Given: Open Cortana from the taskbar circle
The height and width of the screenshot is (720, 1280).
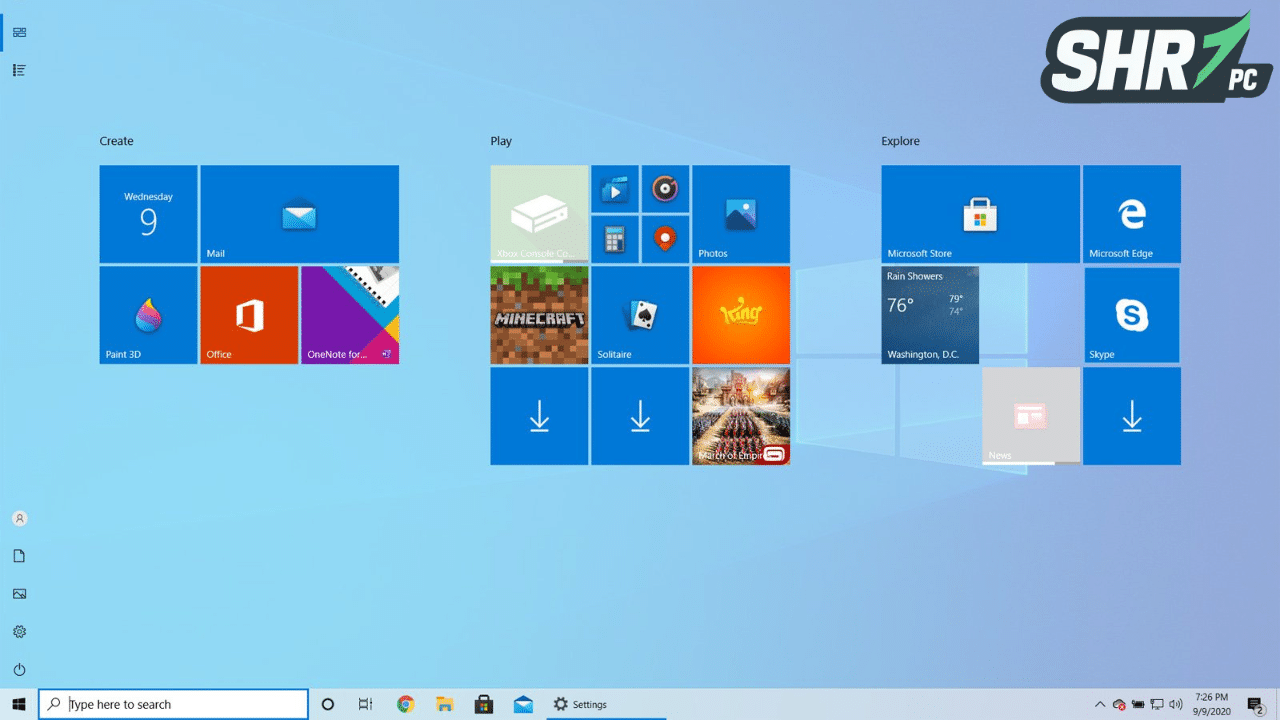Looking at the screenshot, I should point(328,704).
